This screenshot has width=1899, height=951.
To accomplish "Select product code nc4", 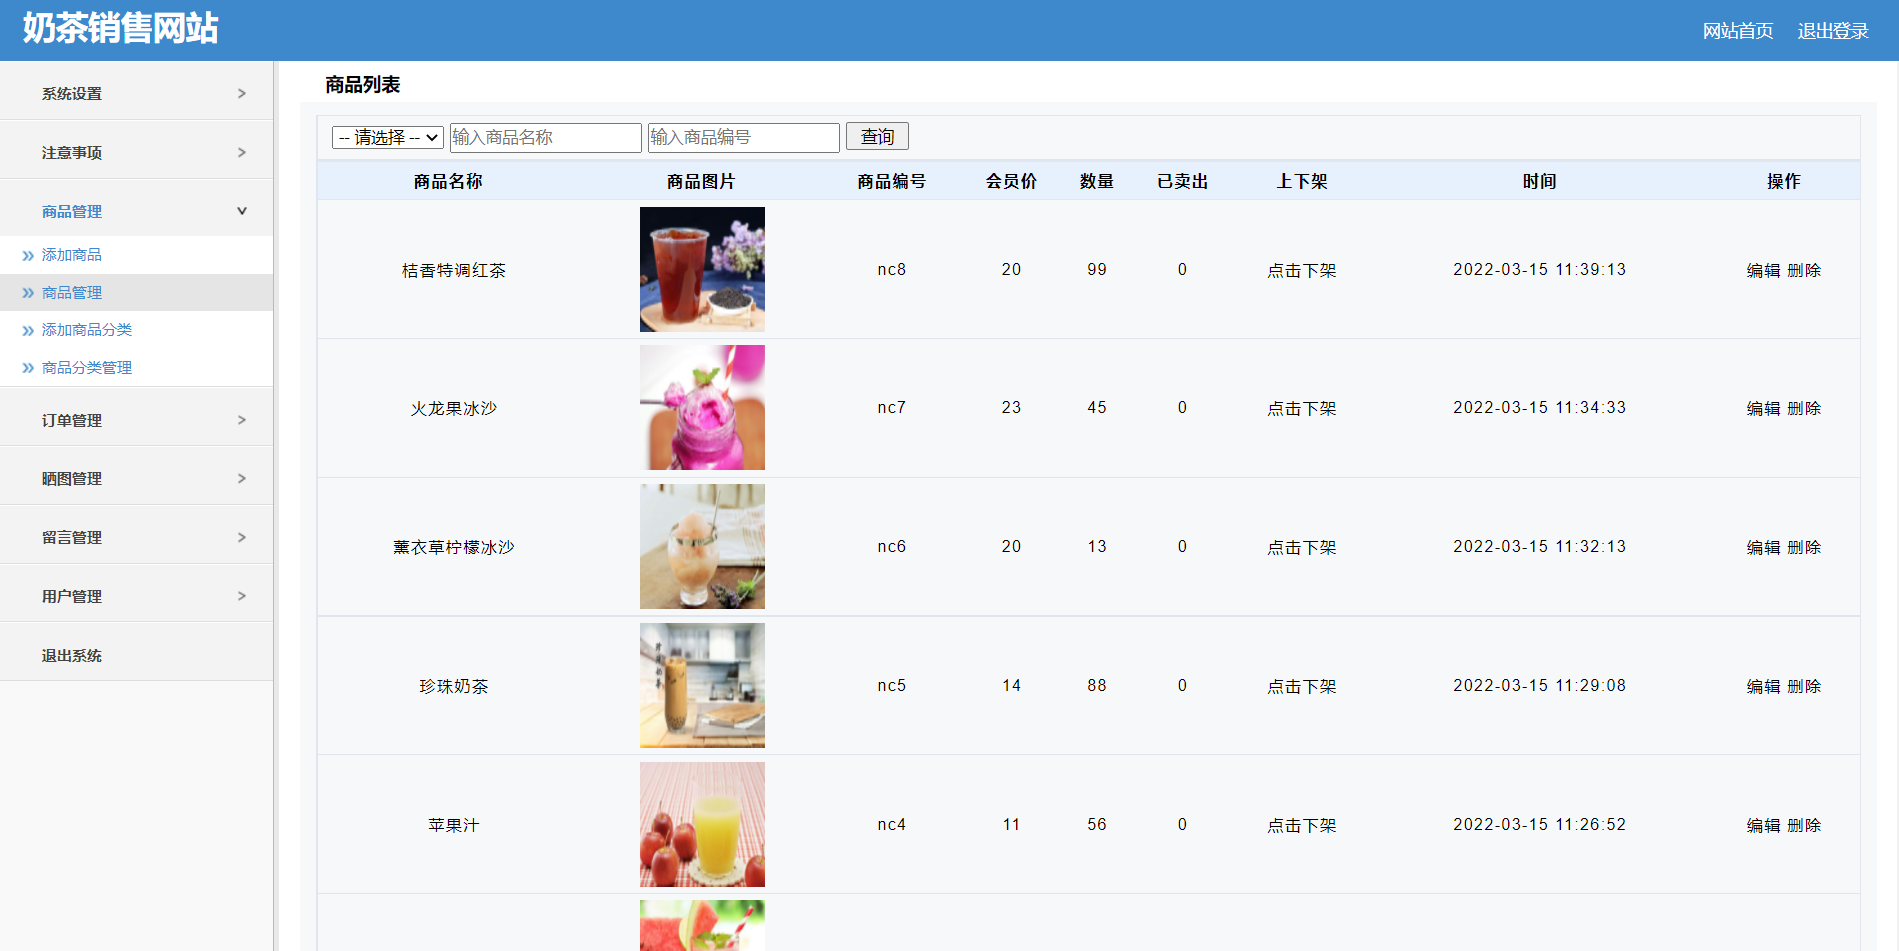I will point(892,824).
